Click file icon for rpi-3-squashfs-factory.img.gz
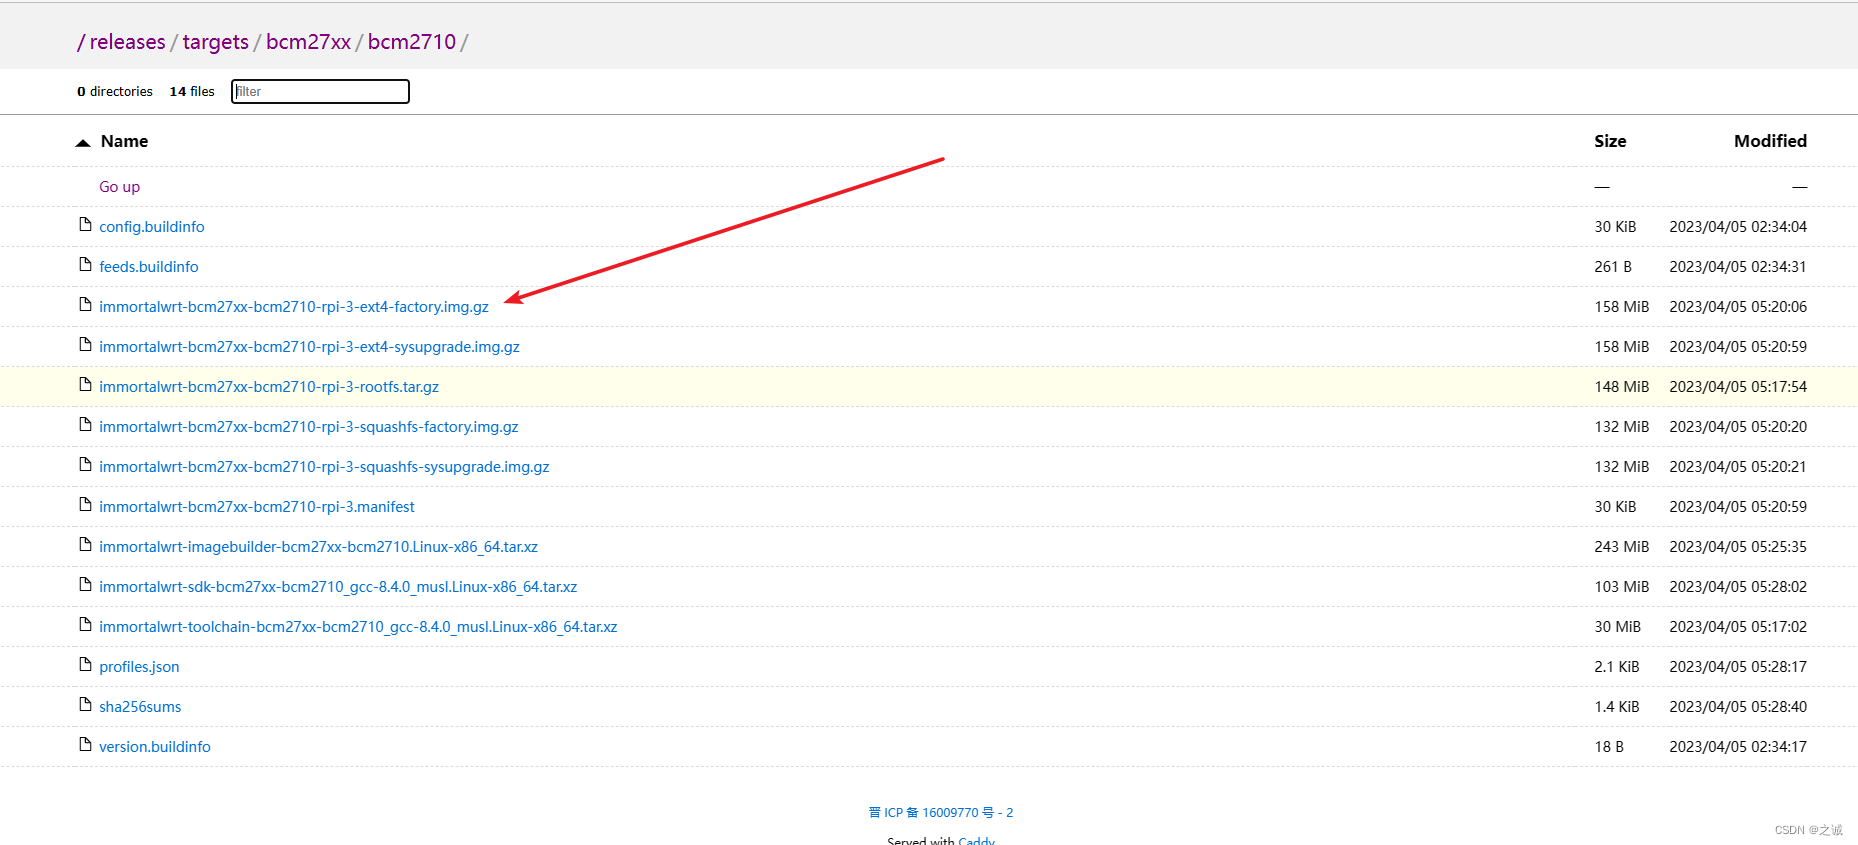Screen dimensions: 1858x845 [85, 425]
